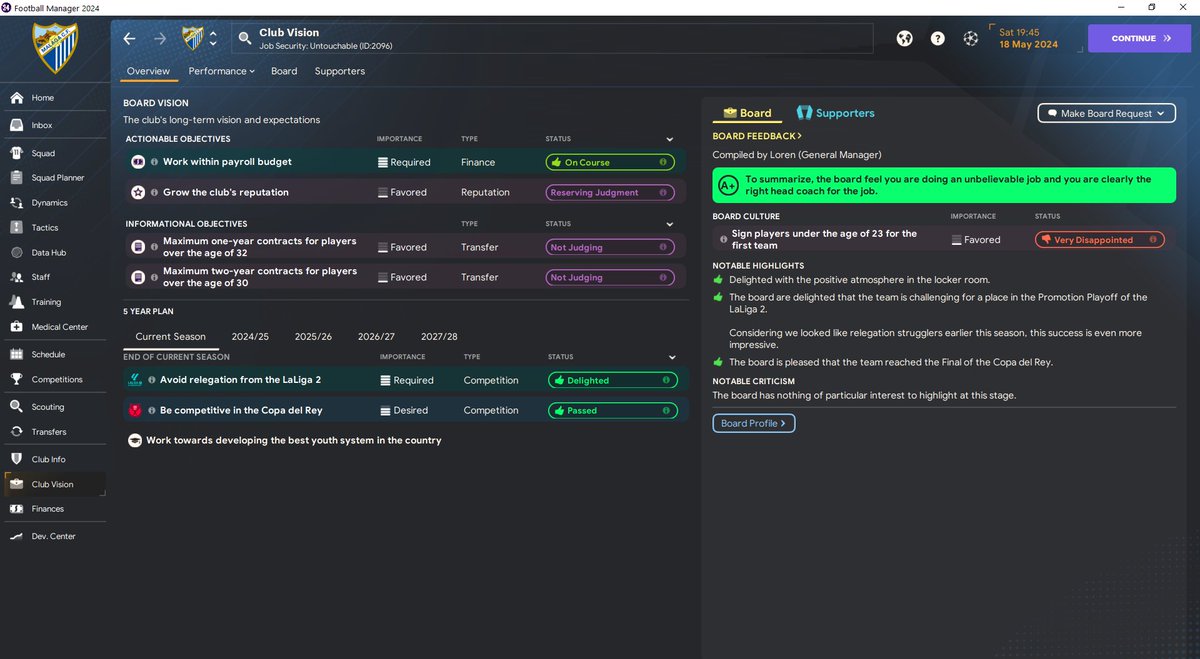Click the On Course status badge
The height and width of the screenshot is (659, 1200).
[x=609, y=162]
